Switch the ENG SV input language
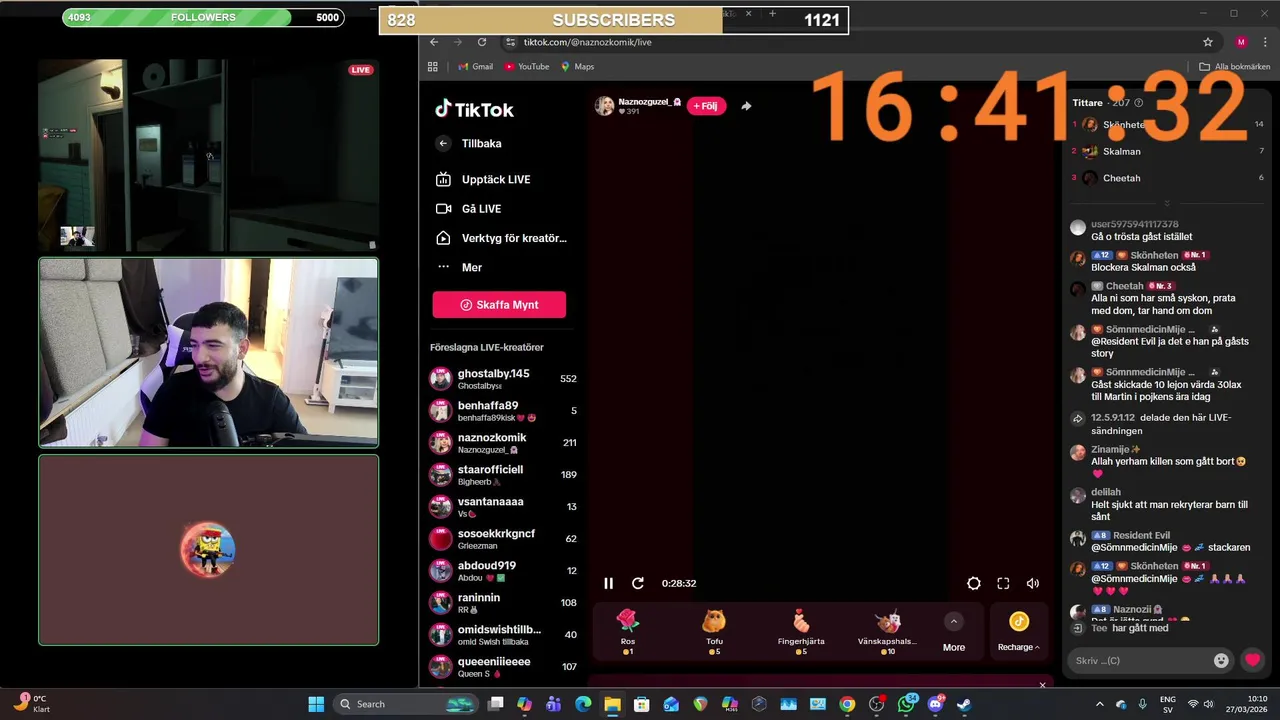1280x720 pixels. click(1167, 704)
